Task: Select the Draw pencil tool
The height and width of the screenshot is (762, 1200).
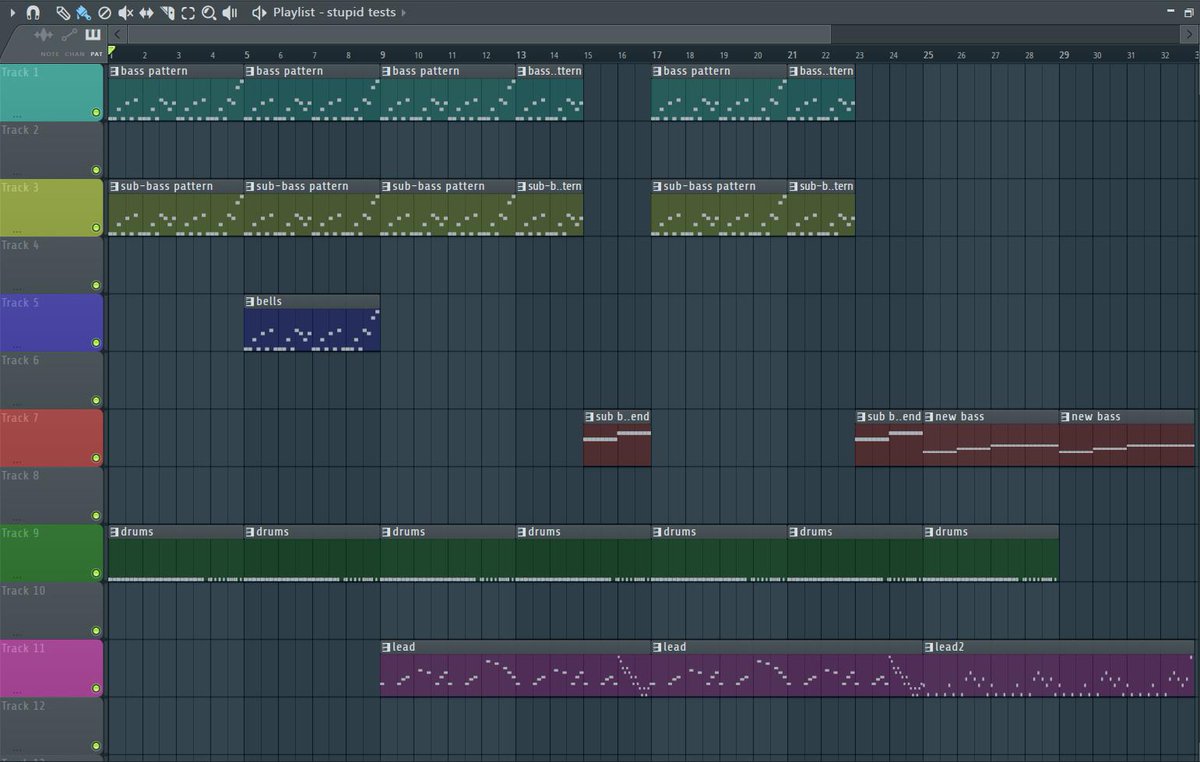Action: tap(62, 13)
